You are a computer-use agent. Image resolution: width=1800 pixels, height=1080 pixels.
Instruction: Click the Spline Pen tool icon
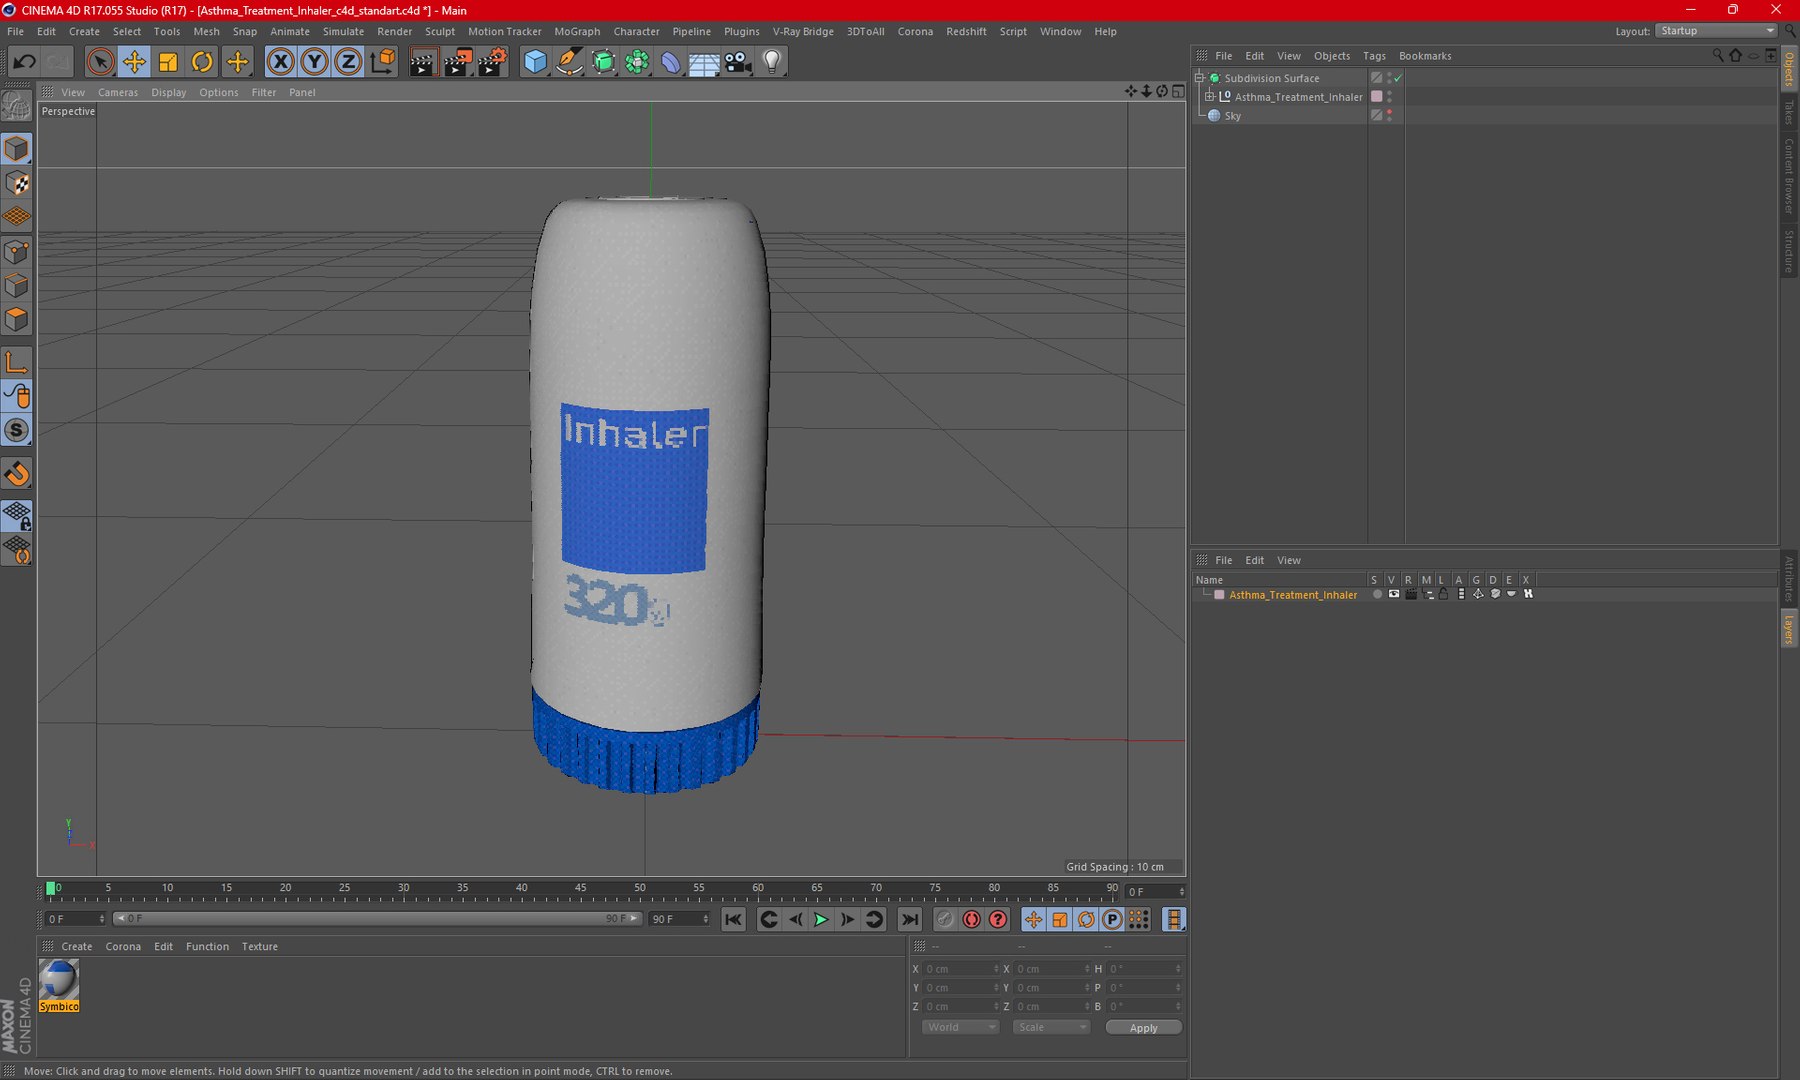(x=569, y=62)
